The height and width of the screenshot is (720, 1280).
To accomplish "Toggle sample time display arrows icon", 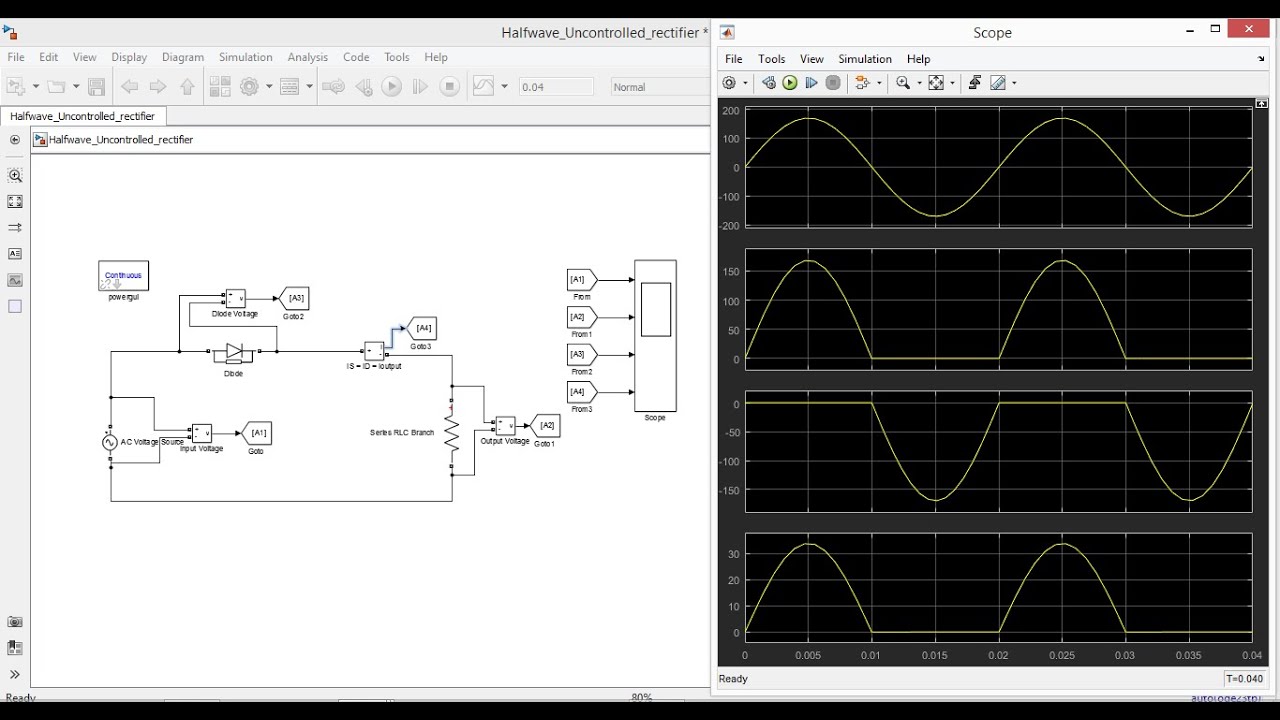I will pyautogui.click(x=15, y=228).
